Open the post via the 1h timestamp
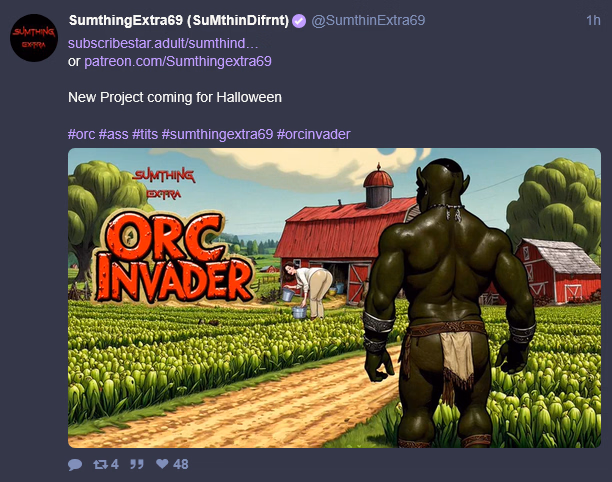612x482 pixels. tap(593, 20)
